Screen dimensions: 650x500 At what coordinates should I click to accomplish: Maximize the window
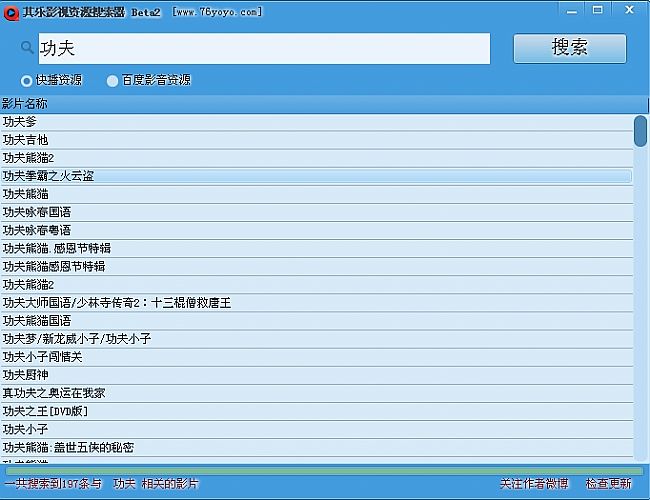pos(597,10)
